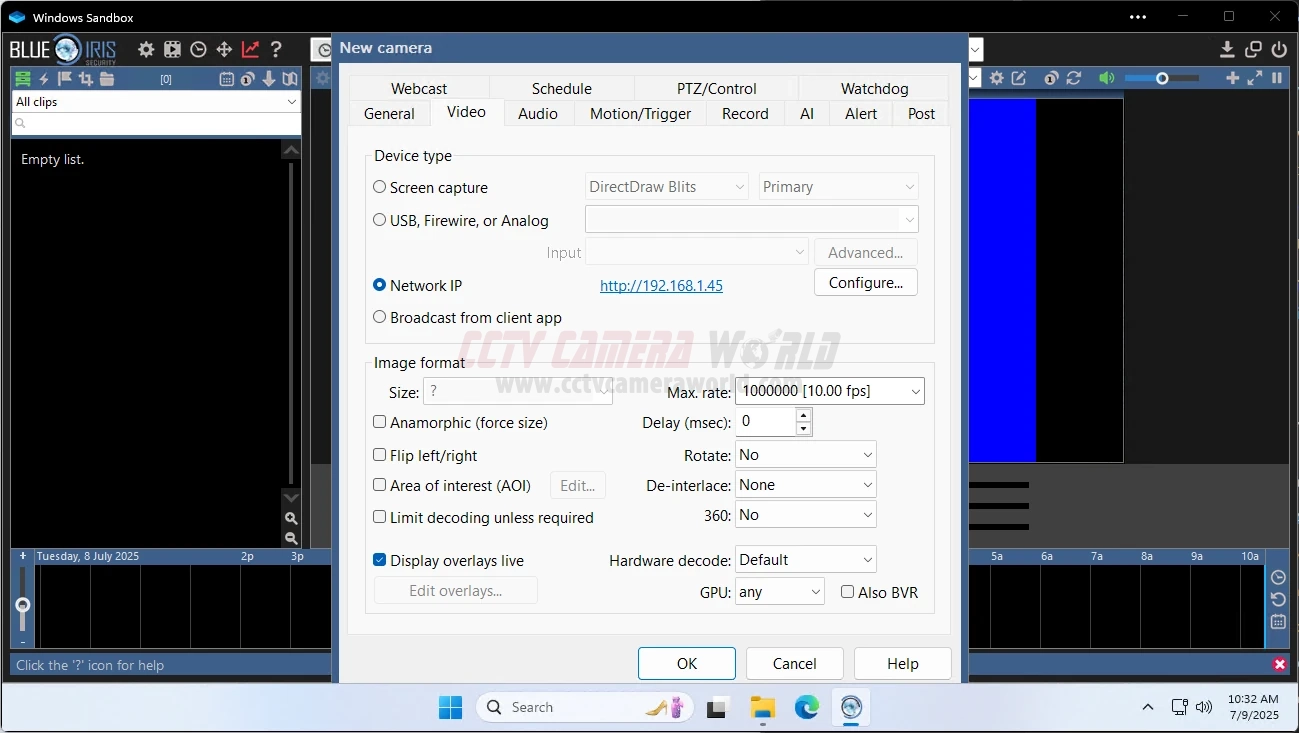Enable the Anamorphic (force size) checkbox
This screenshot has height=733, width=1299.
coord(379,421)
